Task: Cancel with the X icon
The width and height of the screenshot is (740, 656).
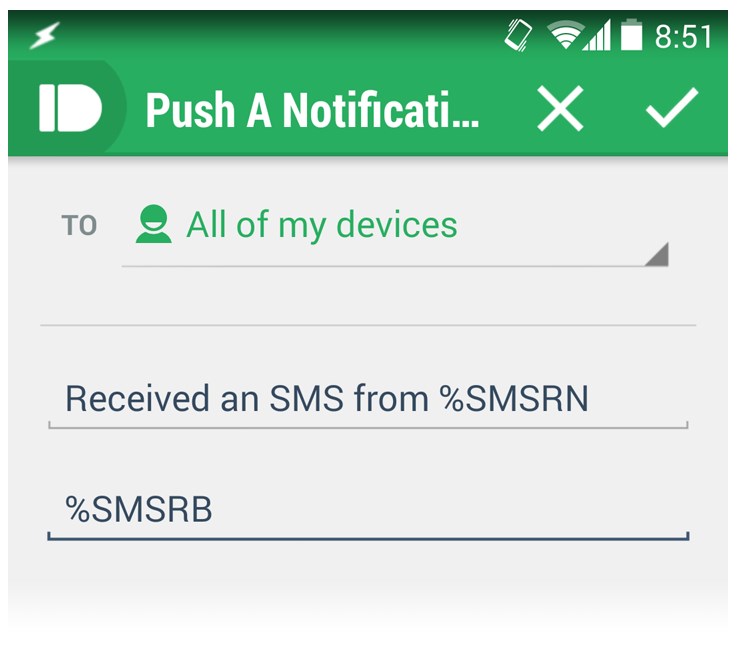Action: coord(560,109)
